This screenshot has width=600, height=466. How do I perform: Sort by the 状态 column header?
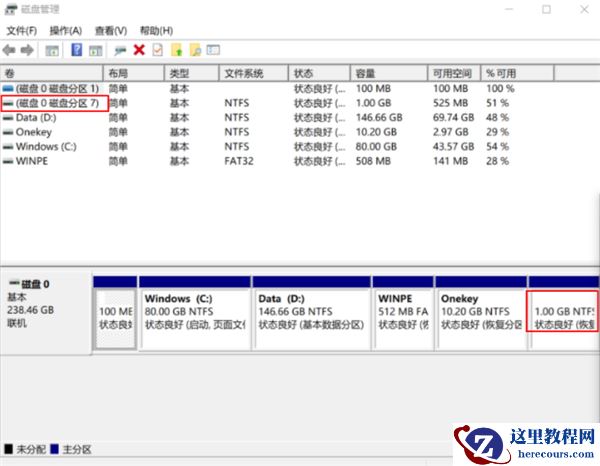(x=320, y=73)
